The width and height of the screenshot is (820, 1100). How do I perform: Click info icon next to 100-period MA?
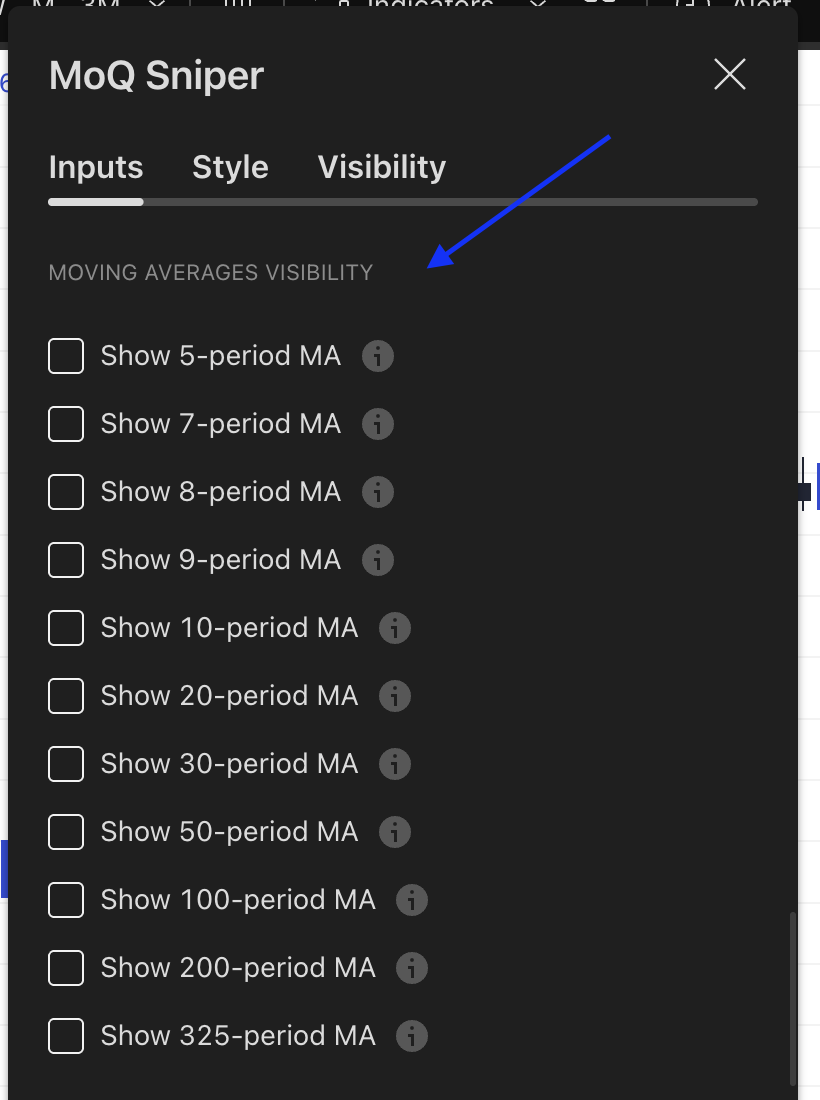pyautogui.click(x=412, y=900)
